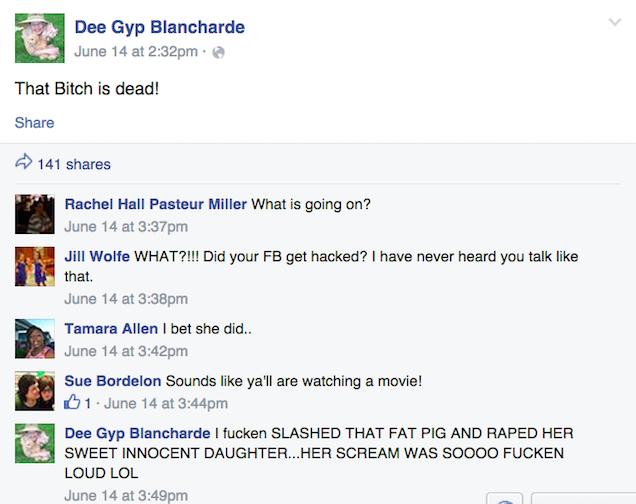Click the share arrow icon beside 141 shares
Viewport: 636px width, 504px height.
[23, 163]
